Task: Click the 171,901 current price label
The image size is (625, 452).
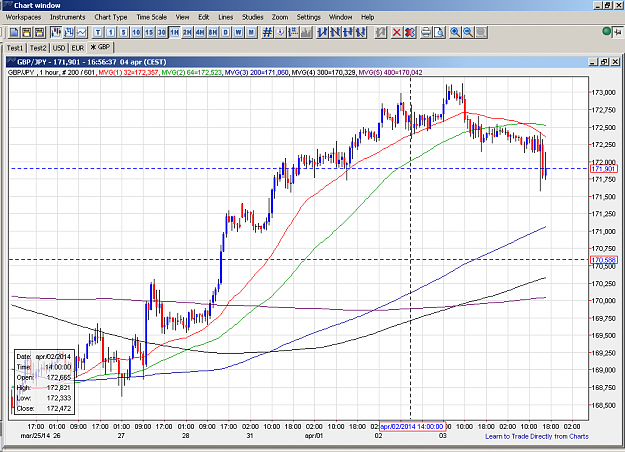Action: click(603, 169)
